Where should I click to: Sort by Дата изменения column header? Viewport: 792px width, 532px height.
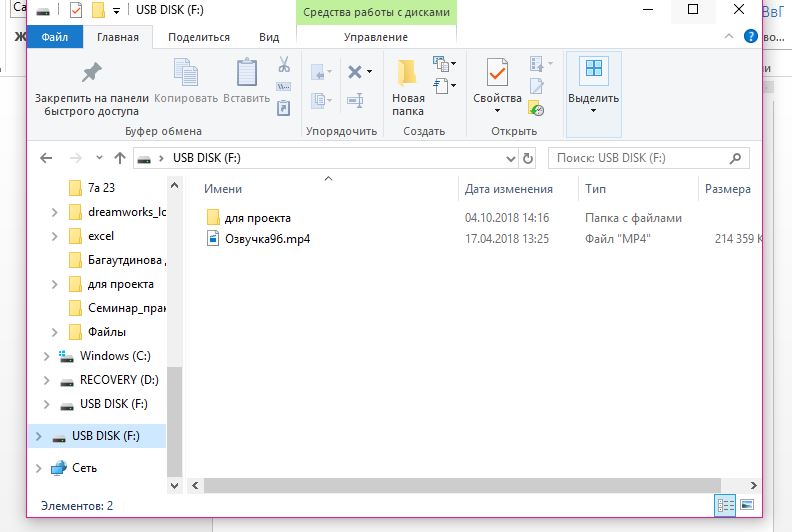pos(509,189)
